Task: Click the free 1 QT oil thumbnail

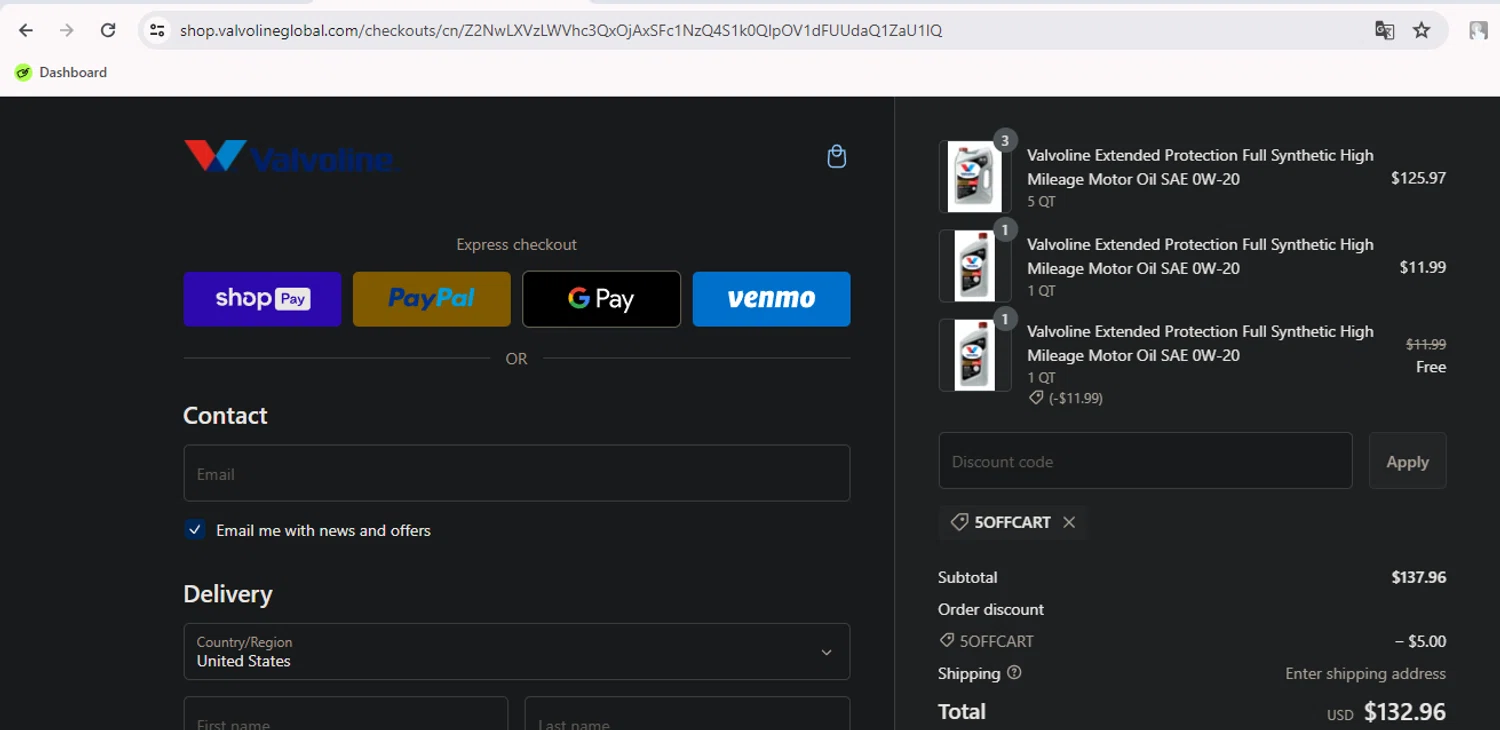Action: 975,355
